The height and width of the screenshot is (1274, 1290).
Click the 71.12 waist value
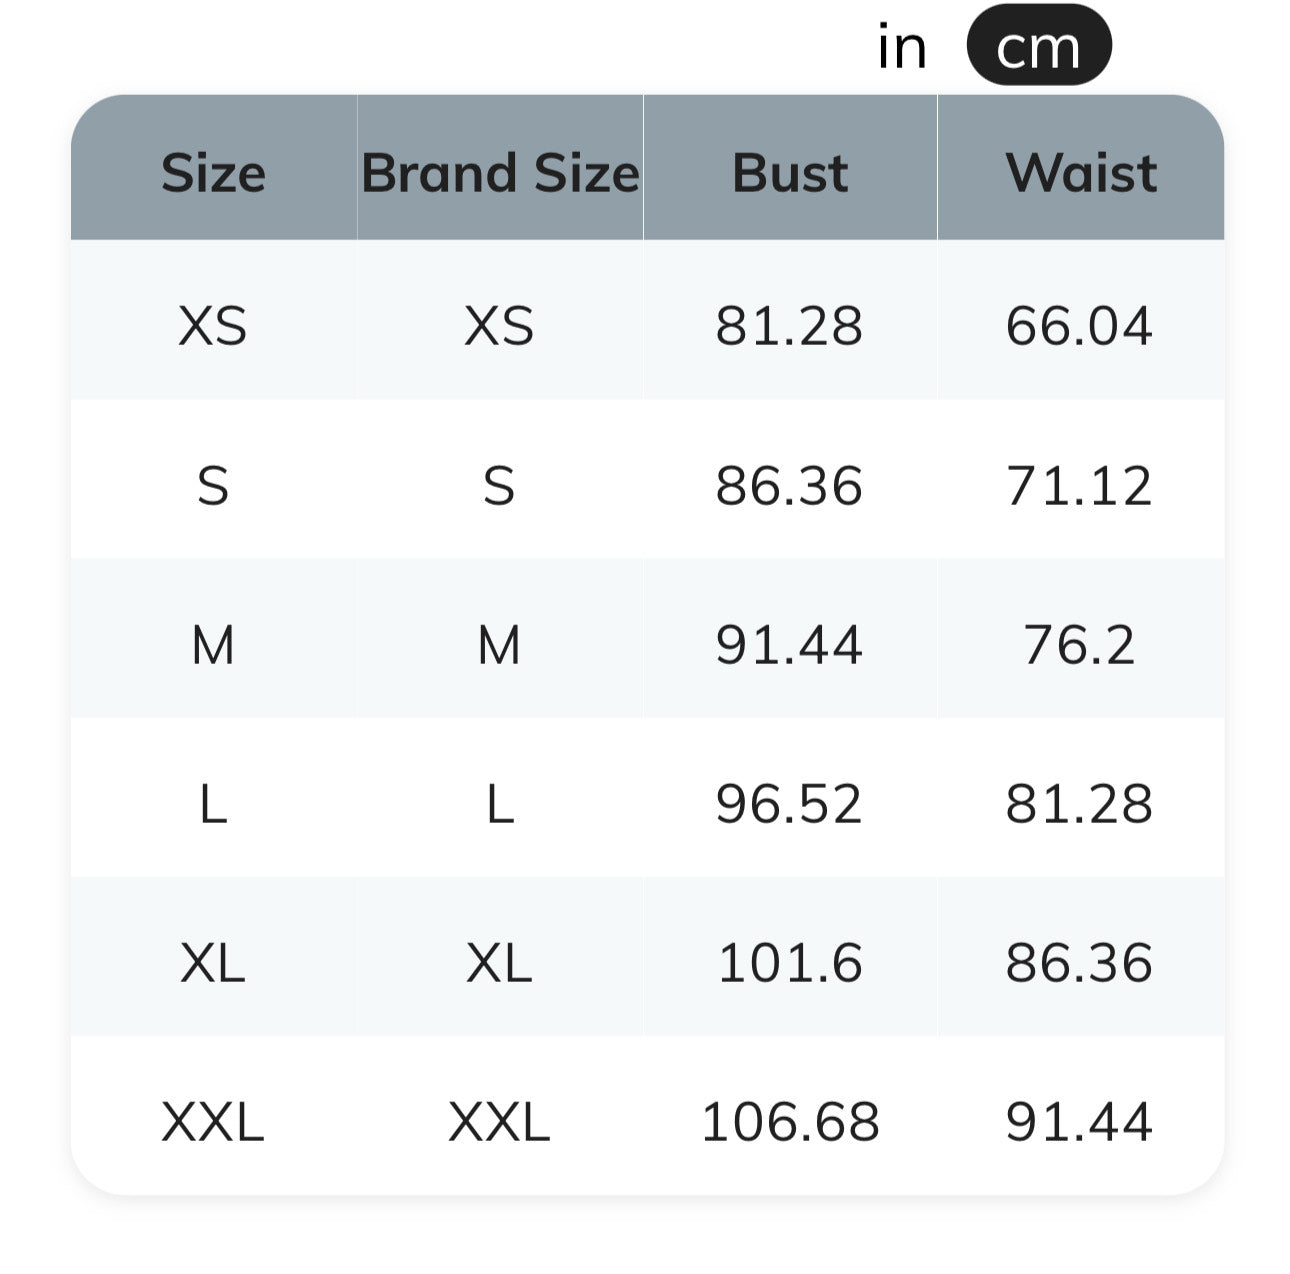[x=1079, y=486]
